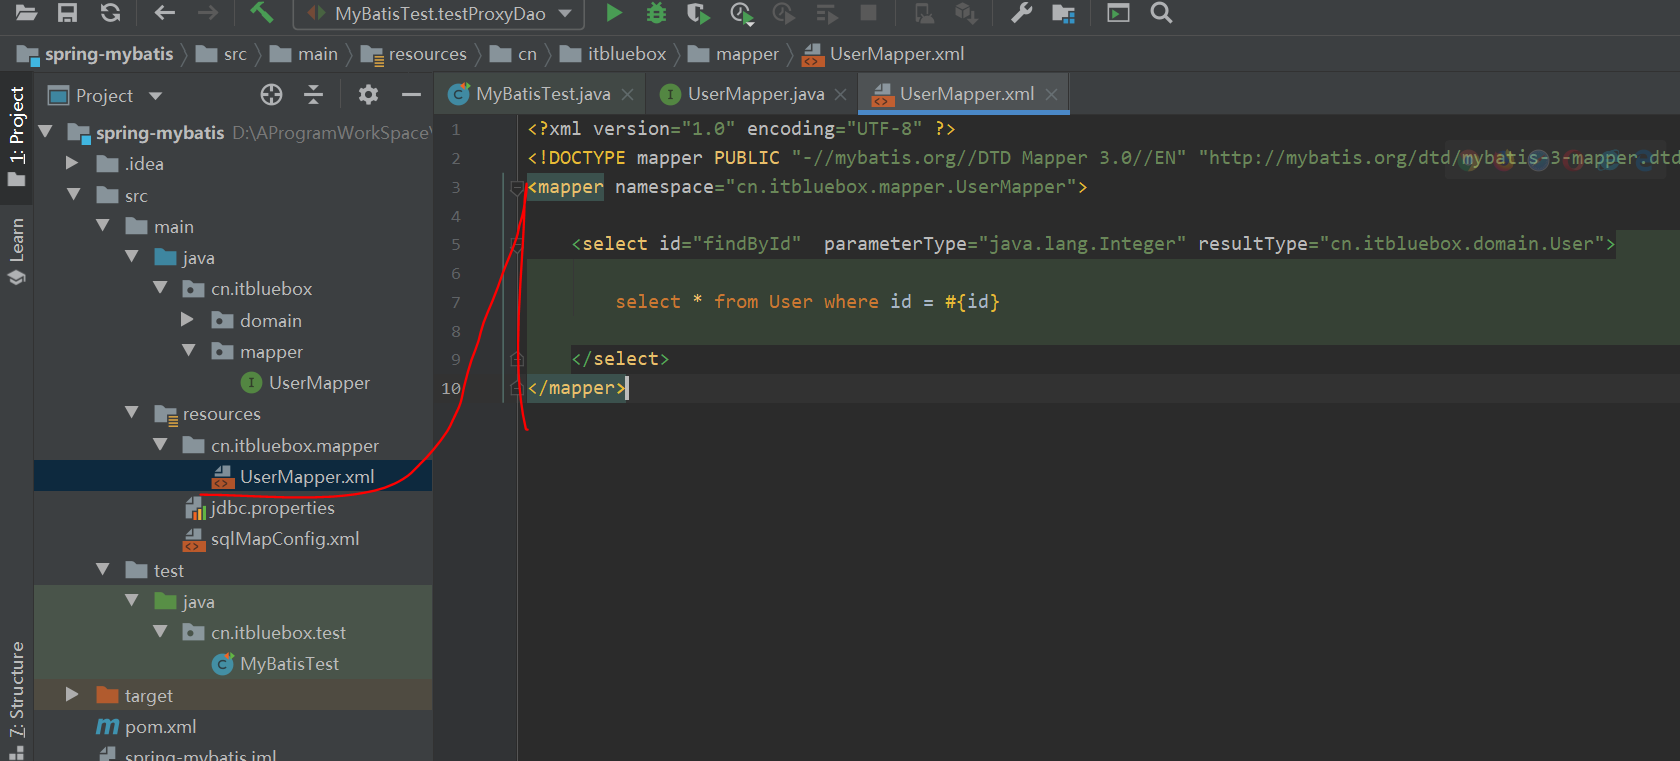The height and width of the screenshot is (761, 1680).
Task: Run the configuration using the green play icon
Action: [614, 13]
